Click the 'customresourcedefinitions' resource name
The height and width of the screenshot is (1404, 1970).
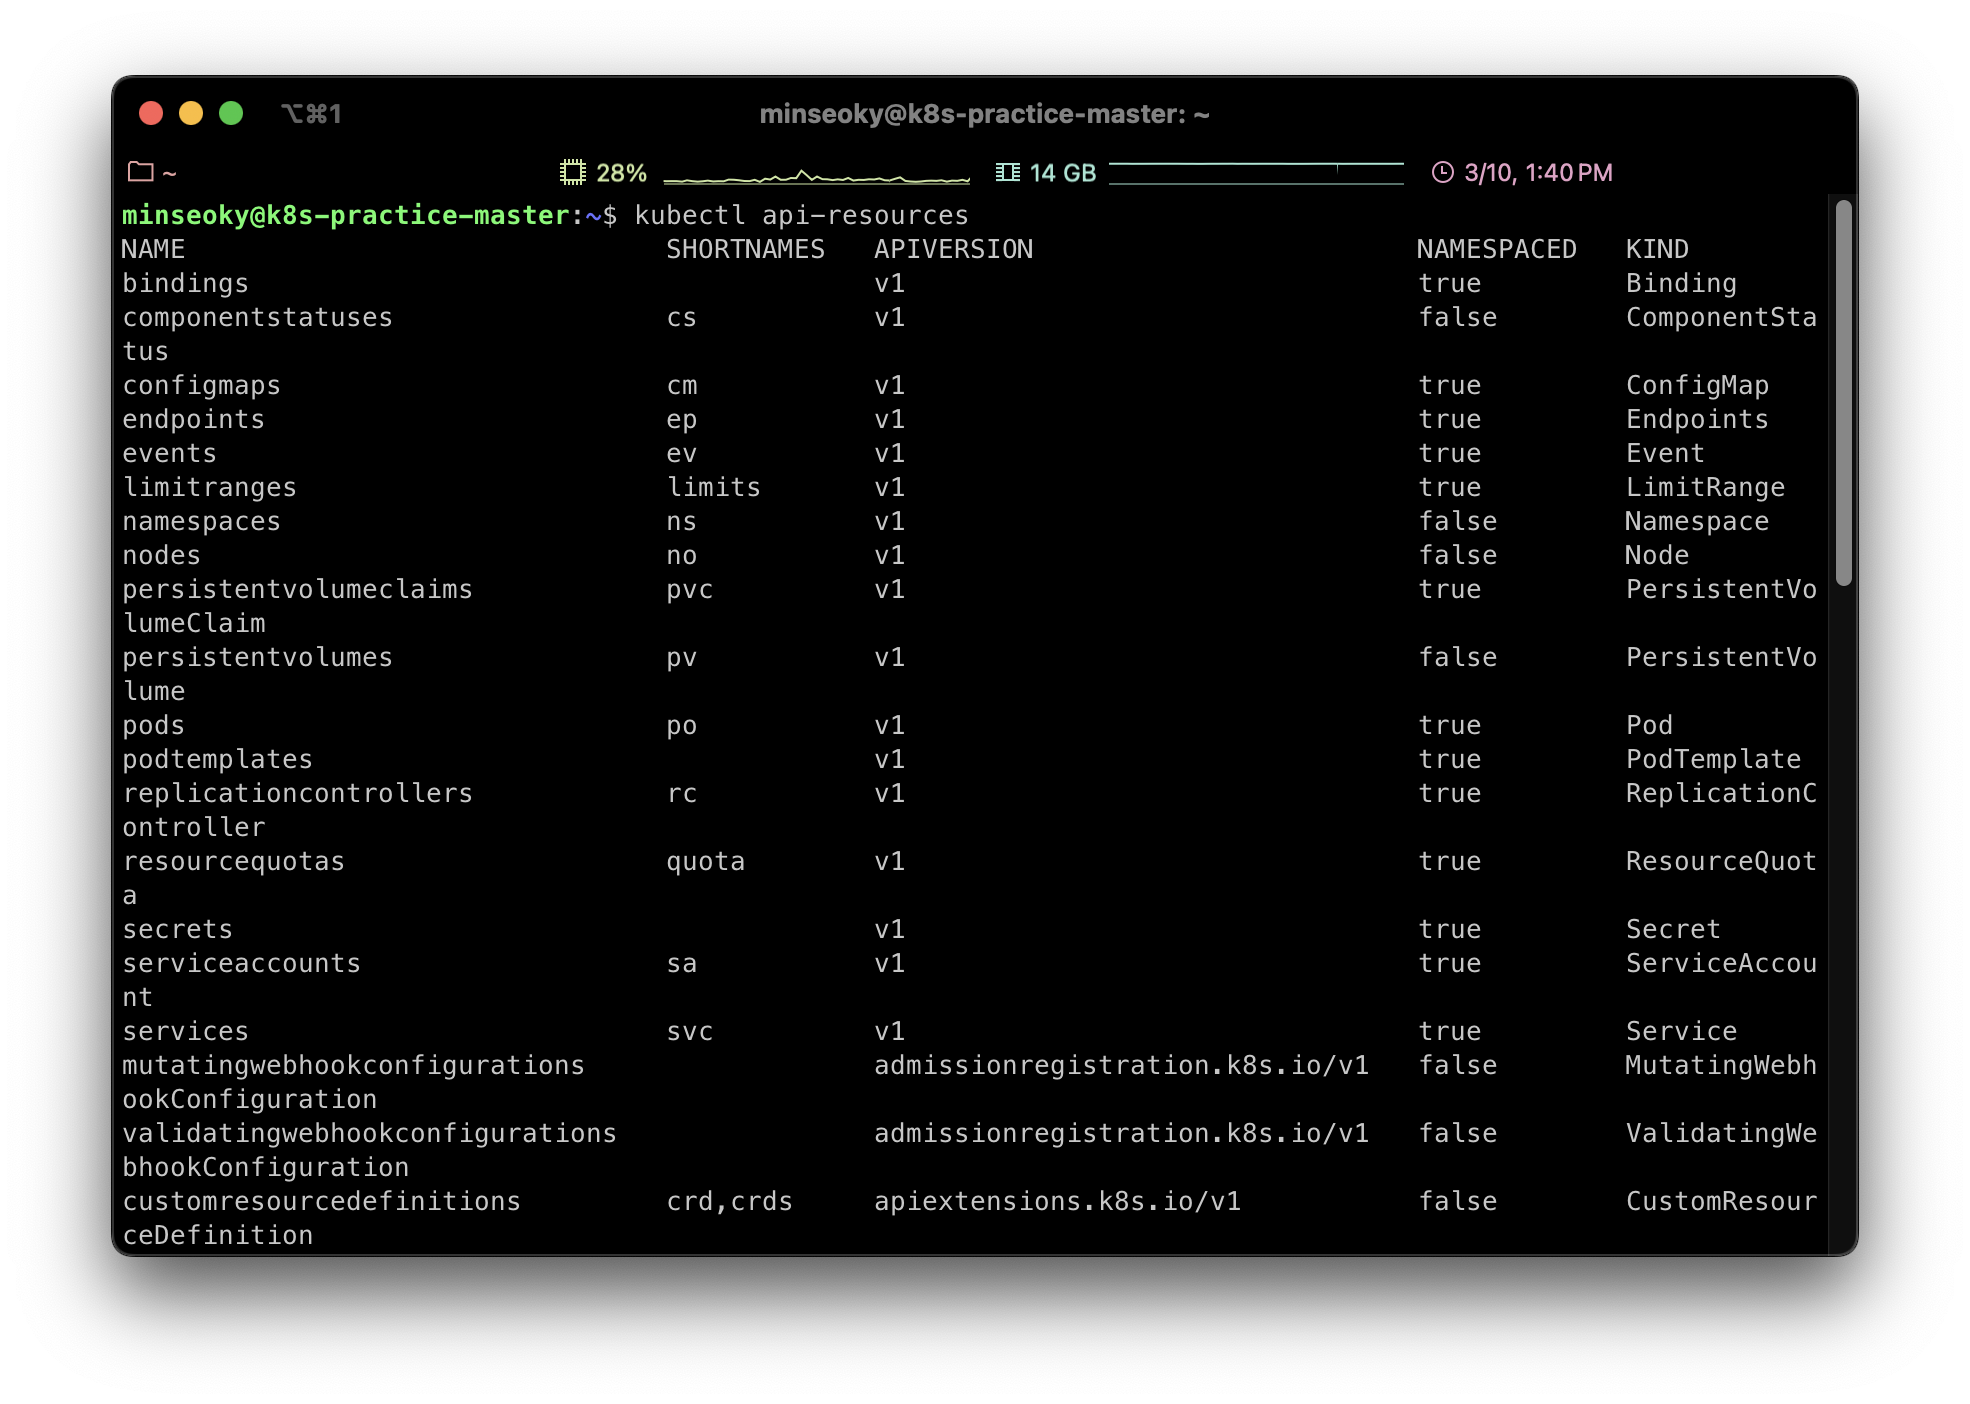(x=321, y=1201)
